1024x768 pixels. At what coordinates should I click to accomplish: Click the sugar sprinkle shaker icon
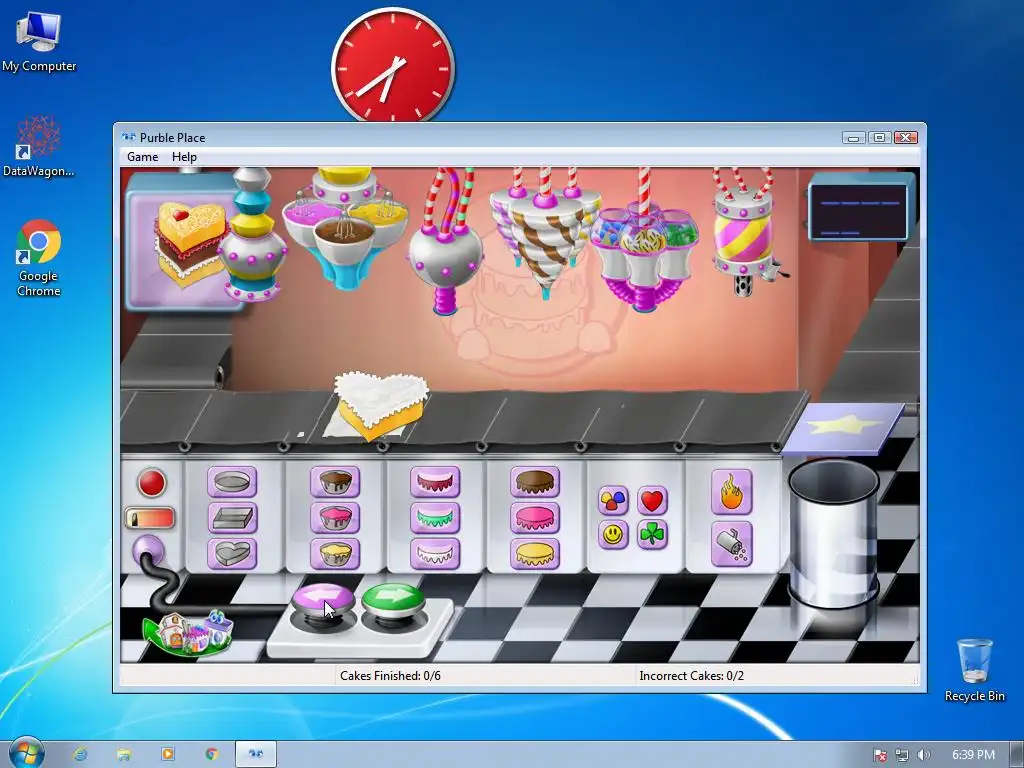tap(731, 544)
